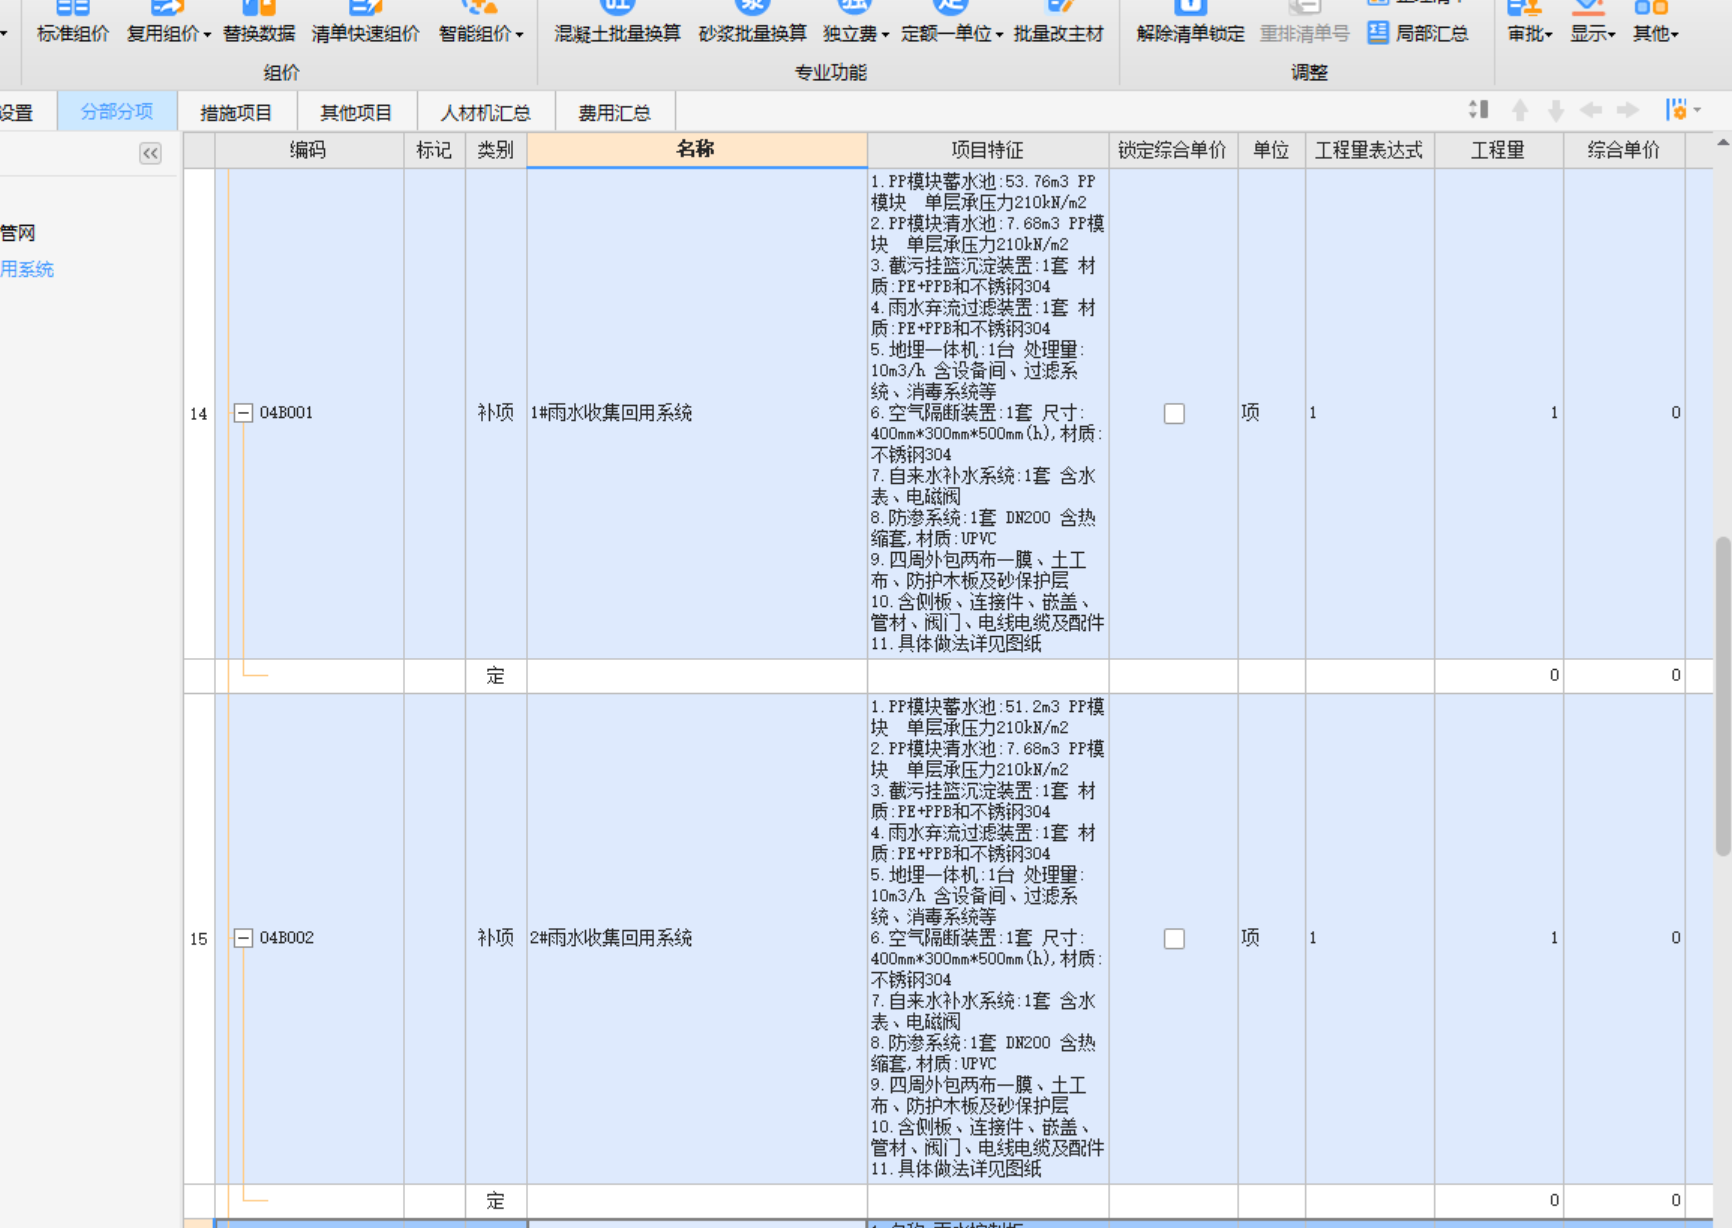Select 2#雨水收集回用系统 name cell
Viewport: 1732px width, 1228px height.
pos(696,938)
